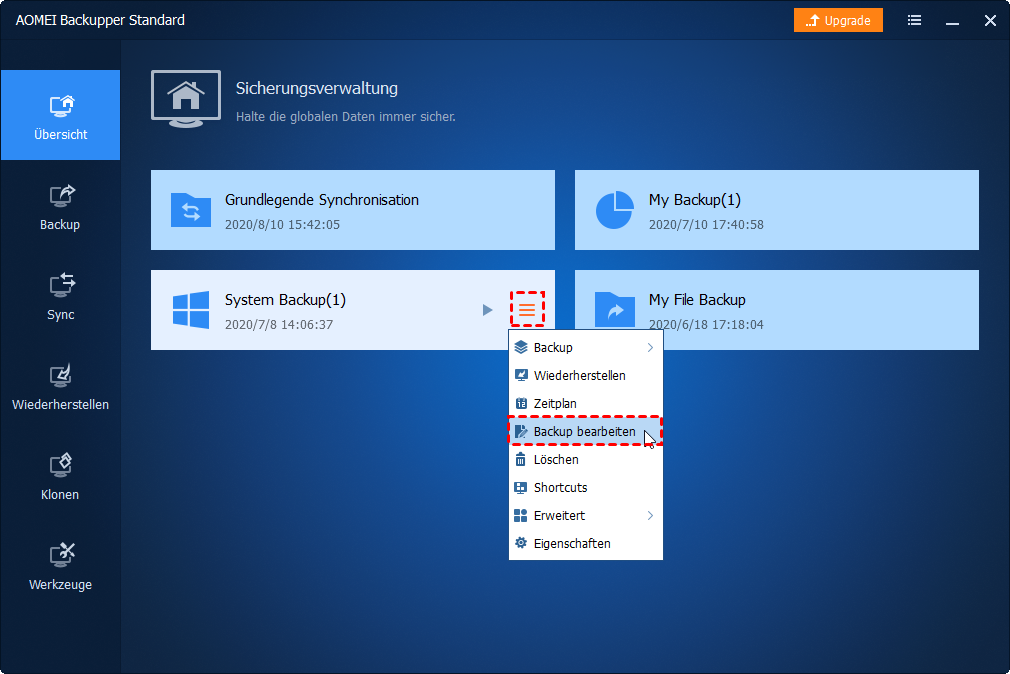
Task: Select the Grundlegende Synchronisation task card
Action: coord(353,210)
